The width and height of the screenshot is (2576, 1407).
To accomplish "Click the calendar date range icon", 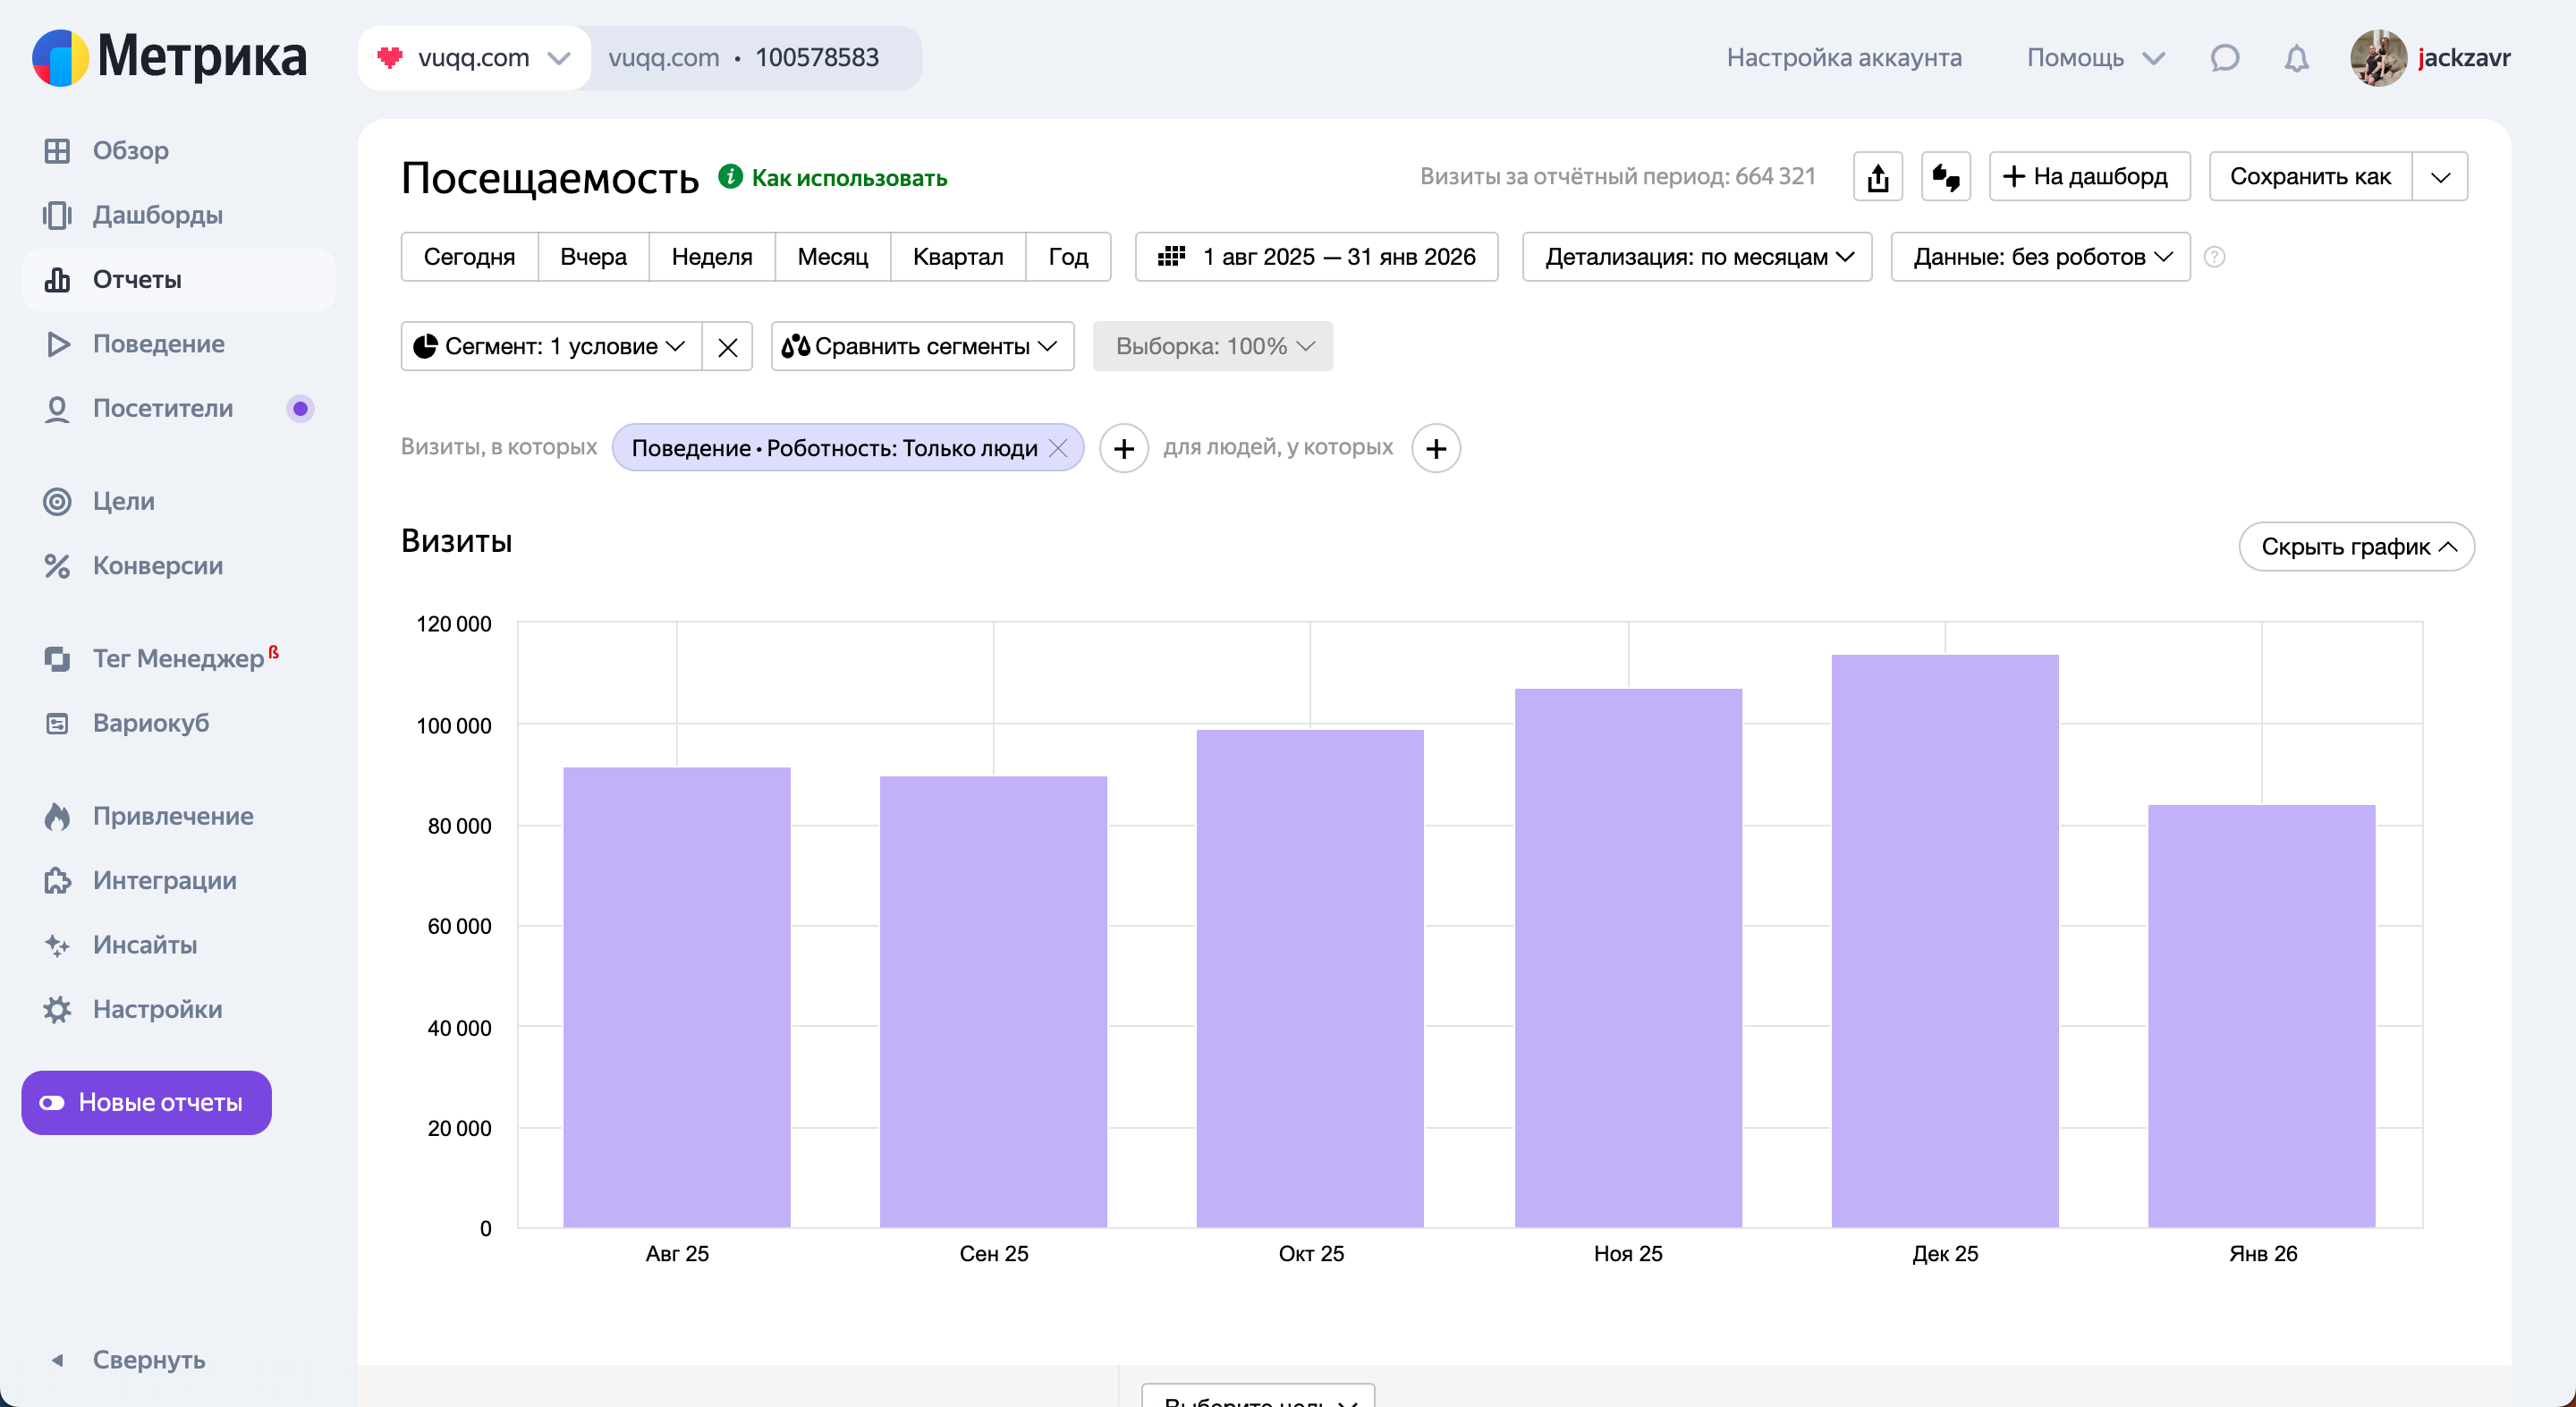I will [1171, 257].
